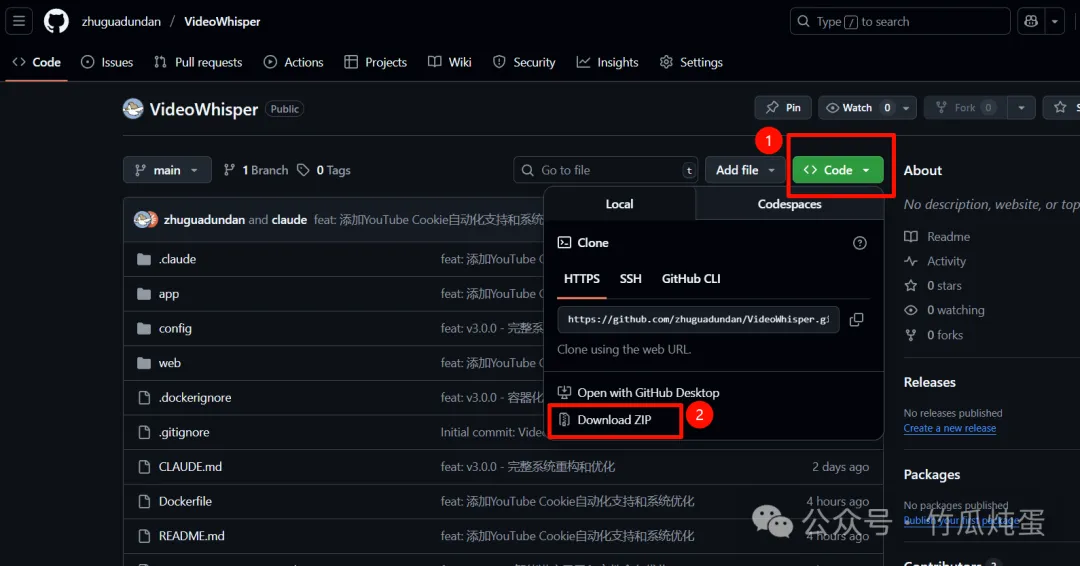
Task: Go to GitHub home via Octocat logo
Action: (x=56, y=21)
